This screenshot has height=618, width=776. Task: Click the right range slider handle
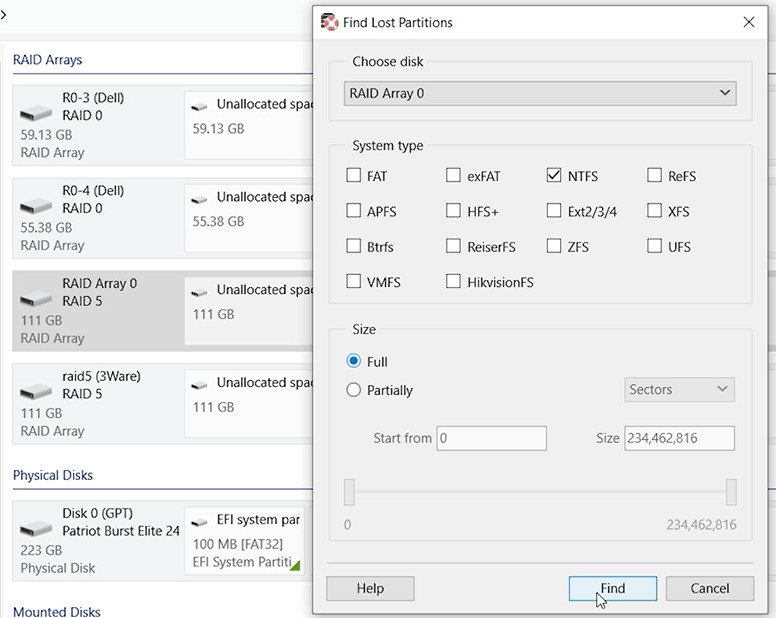731,492
